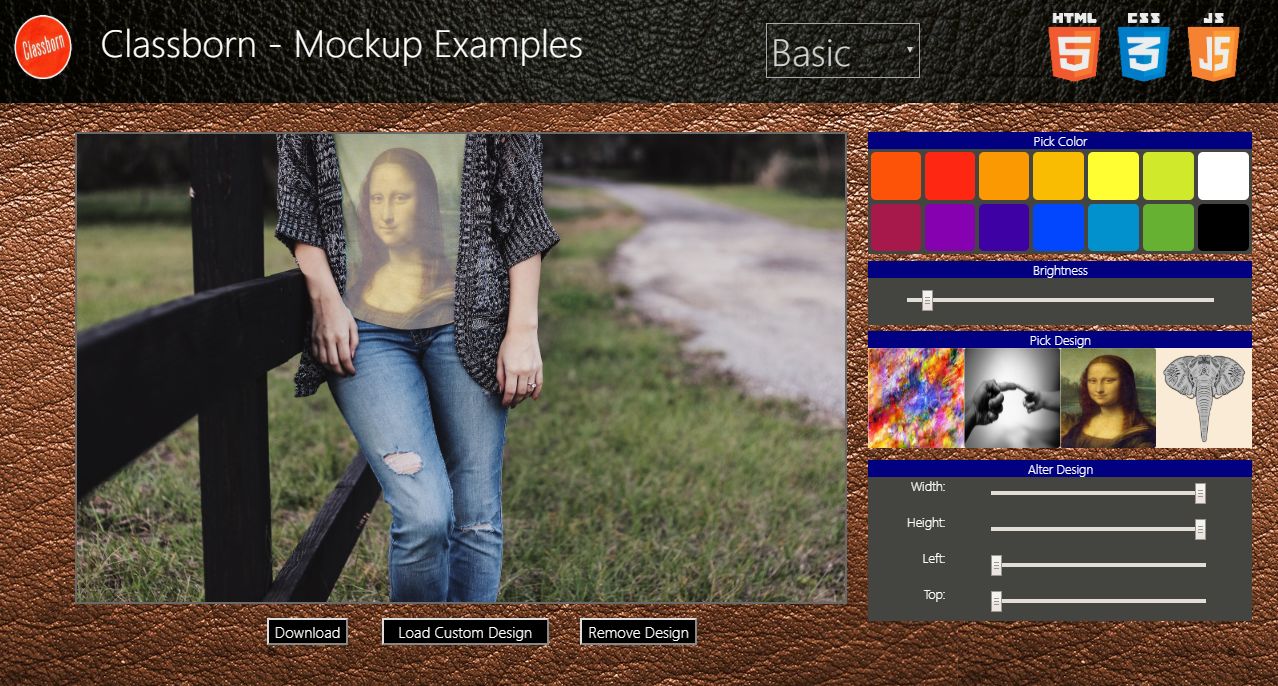Click the Classborn - Mockup Examples title
Viewport: 1278px width, 686px height.
[x=342, y=45]
